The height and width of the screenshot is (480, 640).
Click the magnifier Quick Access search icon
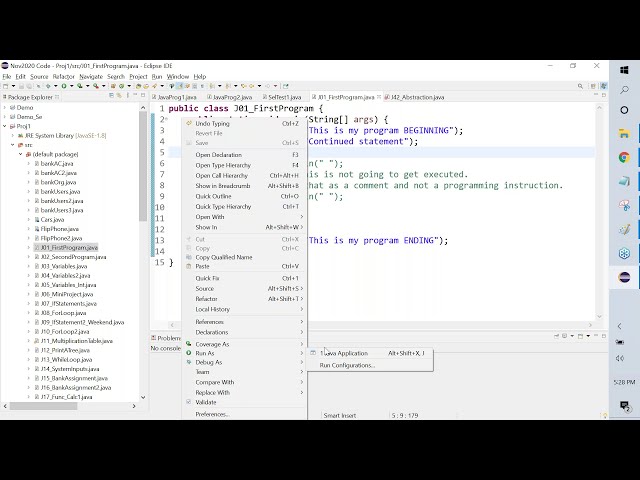(580, 86)
